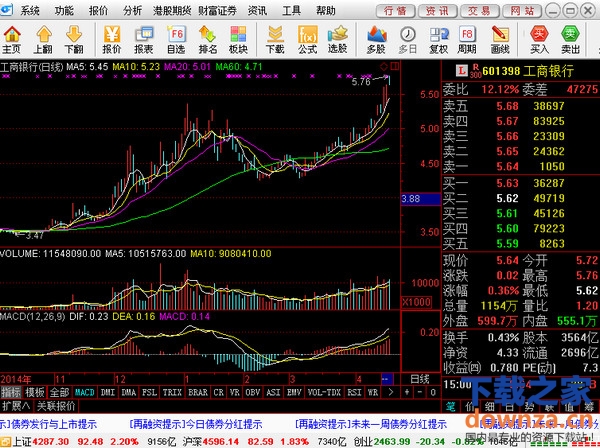Click the 行情 button at top right

(397, 11)
